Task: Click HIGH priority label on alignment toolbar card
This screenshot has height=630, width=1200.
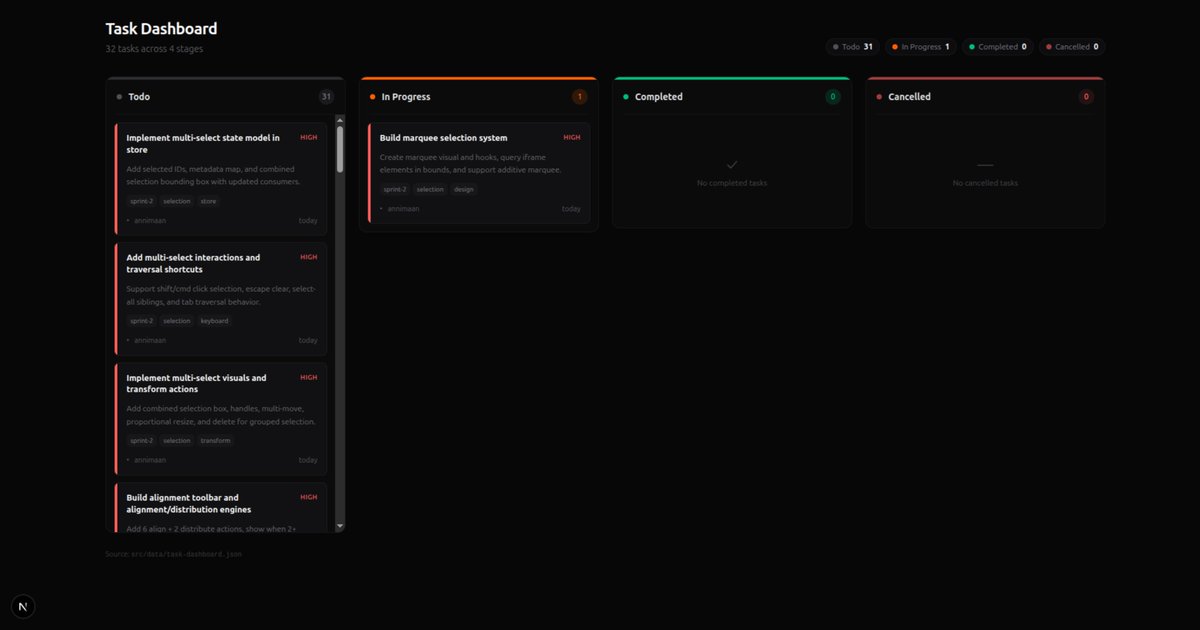Action: click(x=309, y=497)
